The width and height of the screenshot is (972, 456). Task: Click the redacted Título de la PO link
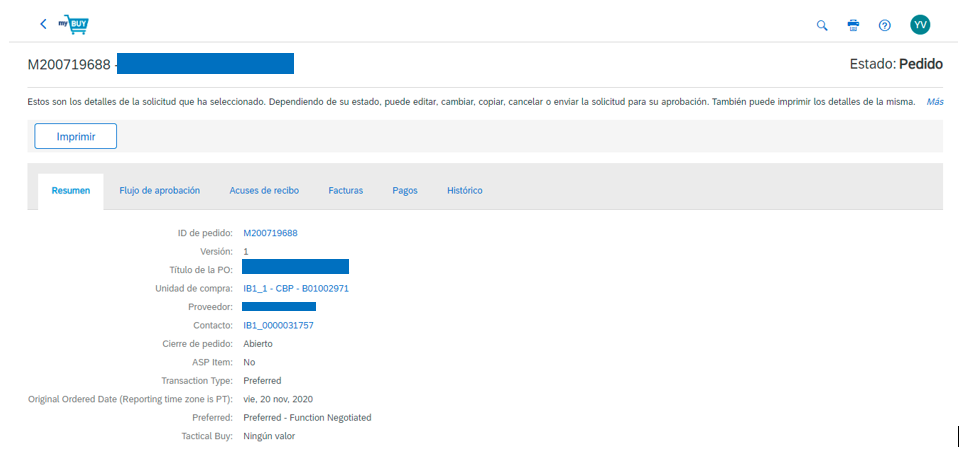(295, 267)
